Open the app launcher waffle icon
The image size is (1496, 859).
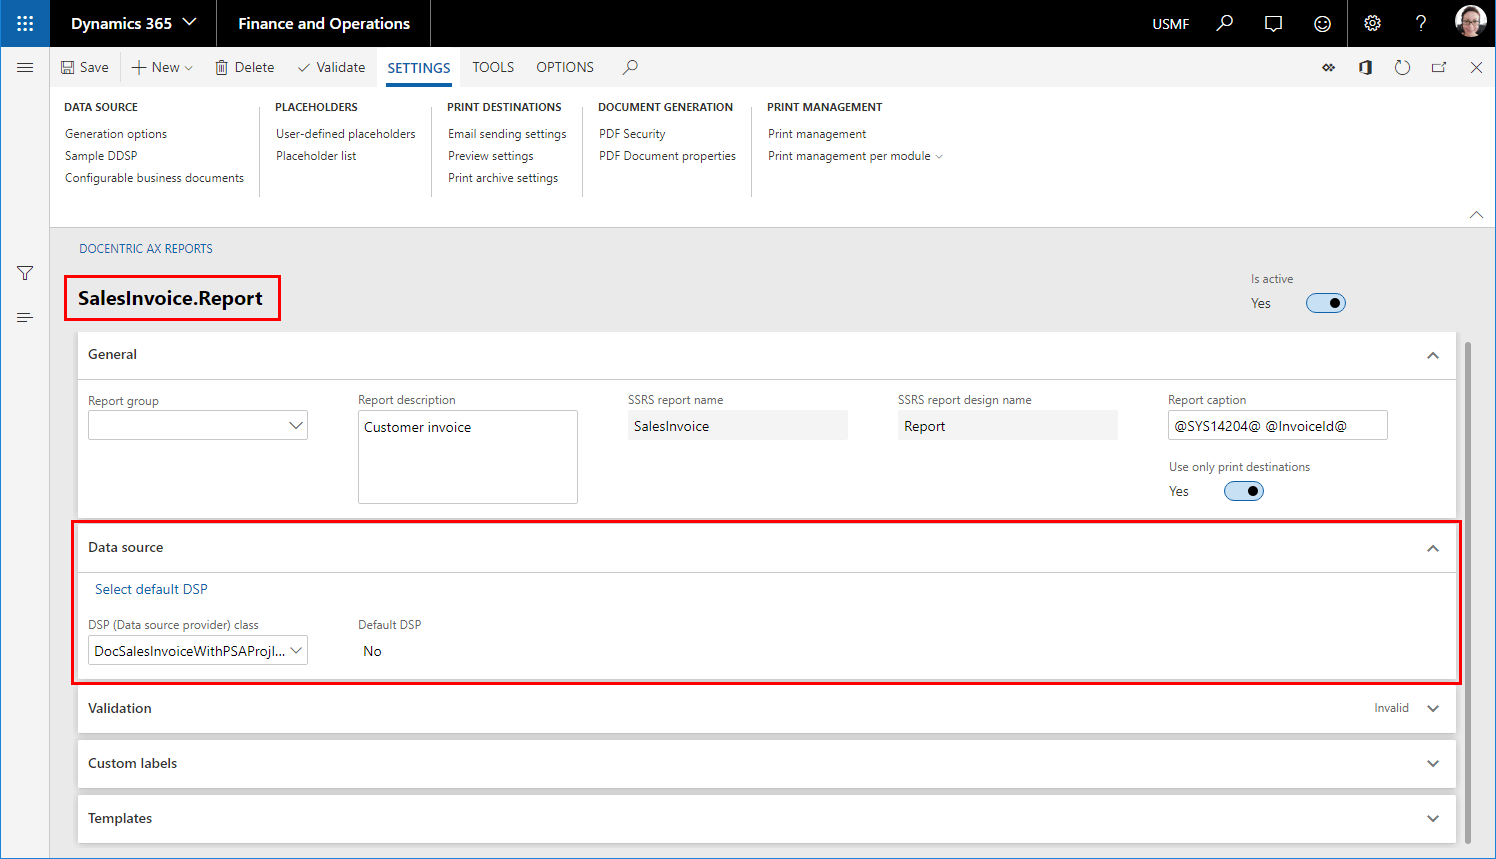[25, 23]
